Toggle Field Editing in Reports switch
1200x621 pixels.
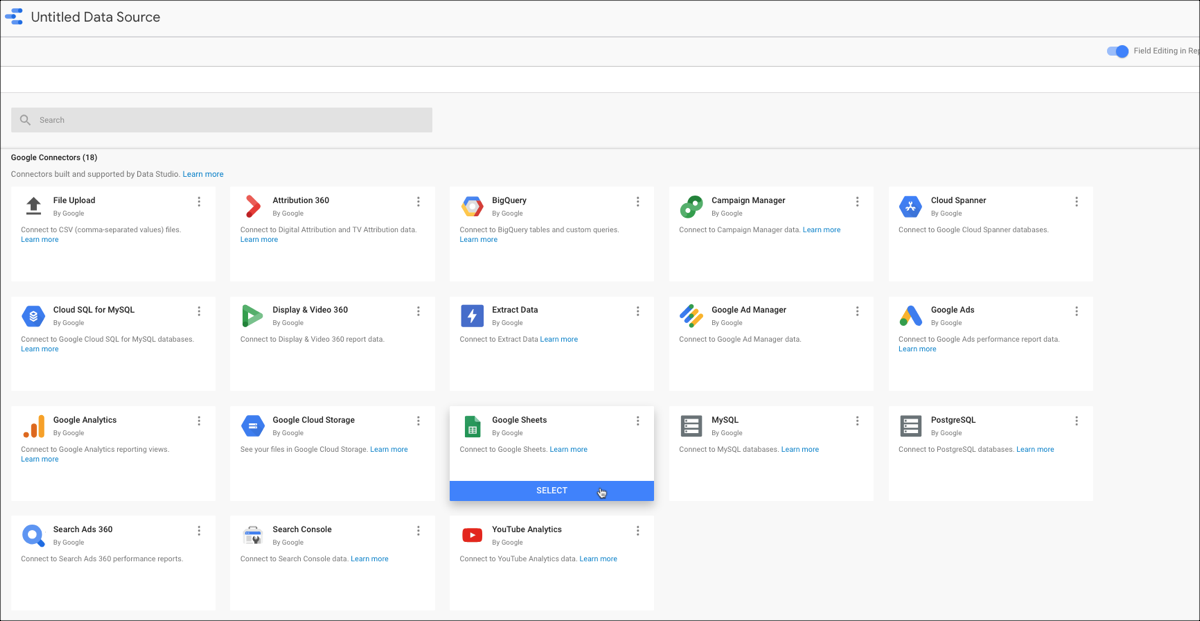click(1118, 51)
